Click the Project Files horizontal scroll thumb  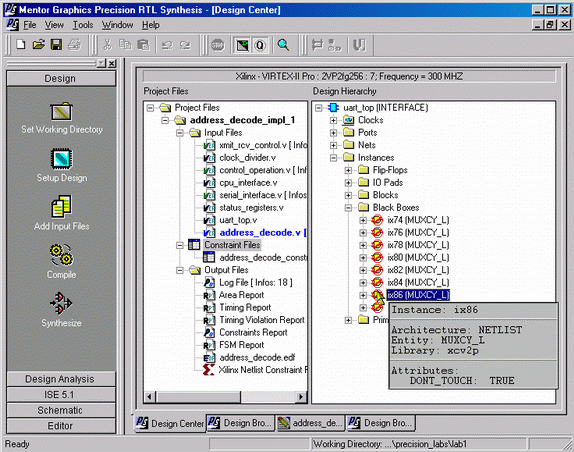click(x=198, y=397)
